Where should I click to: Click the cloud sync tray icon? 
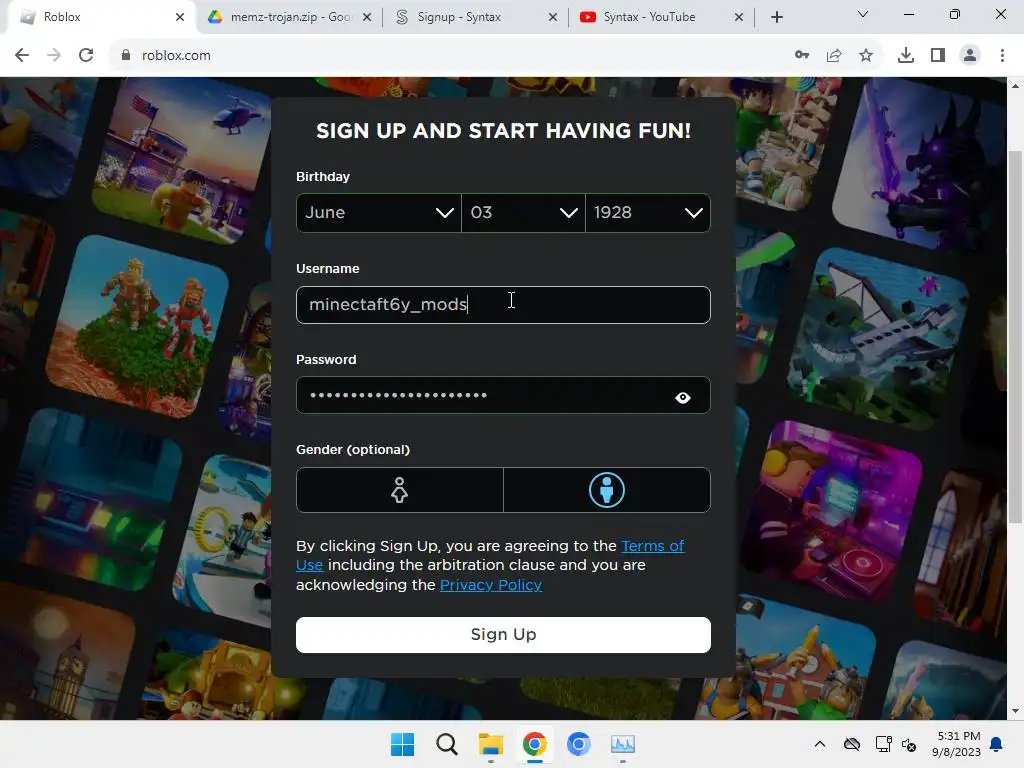tap(852, 744)
